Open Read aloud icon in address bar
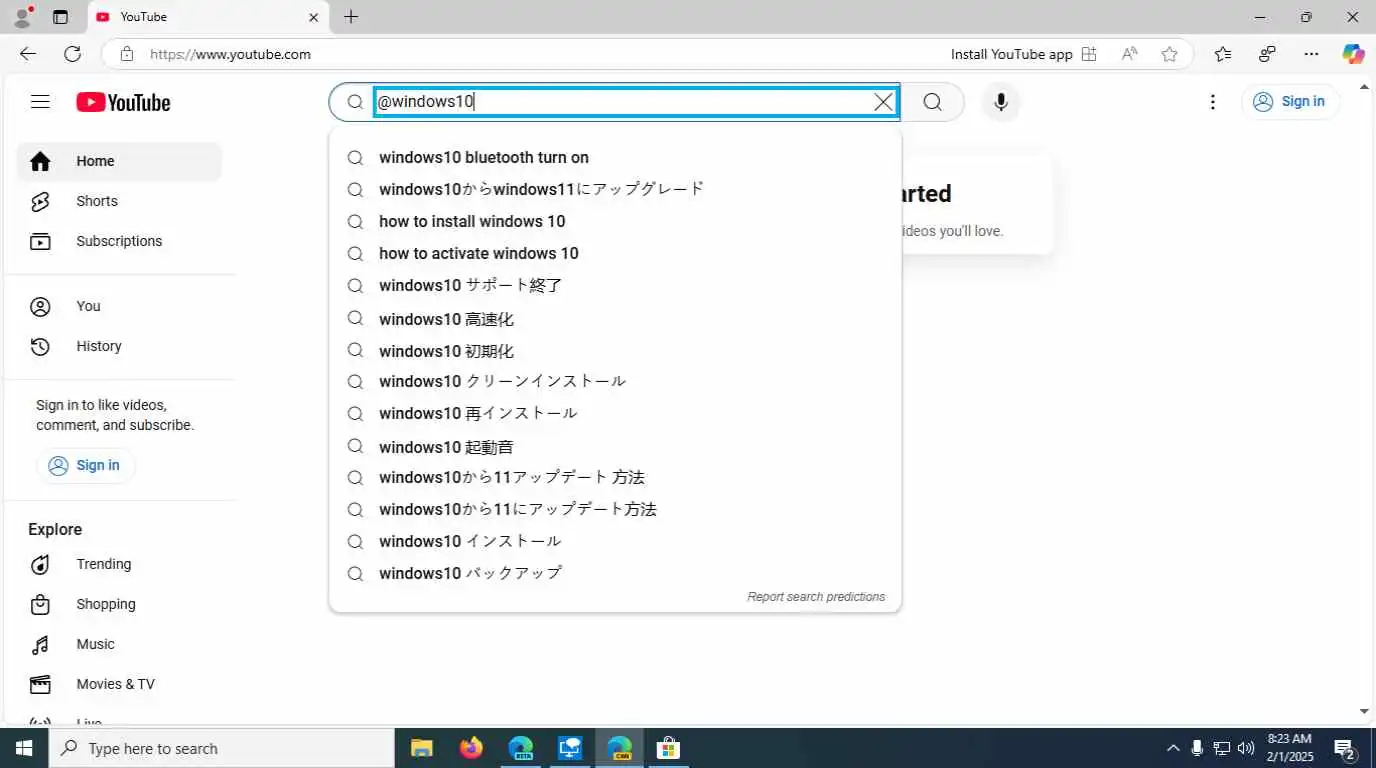1376x768 pixels. (x=1130, y=54)
